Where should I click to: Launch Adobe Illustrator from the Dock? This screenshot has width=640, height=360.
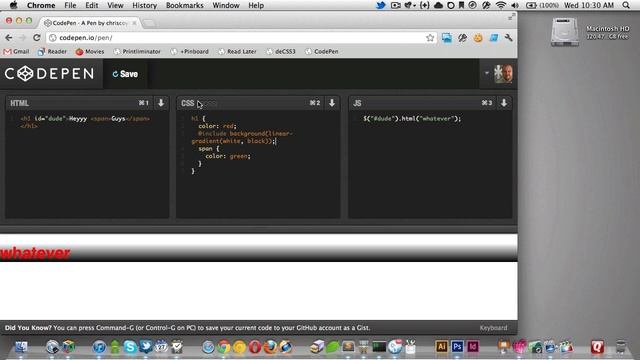(442, 347)
